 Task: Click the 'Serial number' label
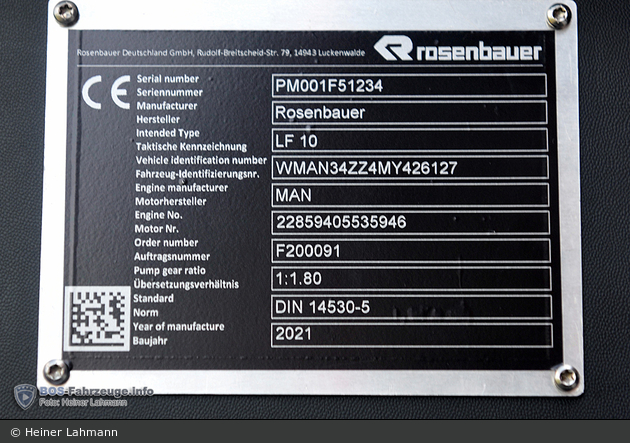[168, 79]
